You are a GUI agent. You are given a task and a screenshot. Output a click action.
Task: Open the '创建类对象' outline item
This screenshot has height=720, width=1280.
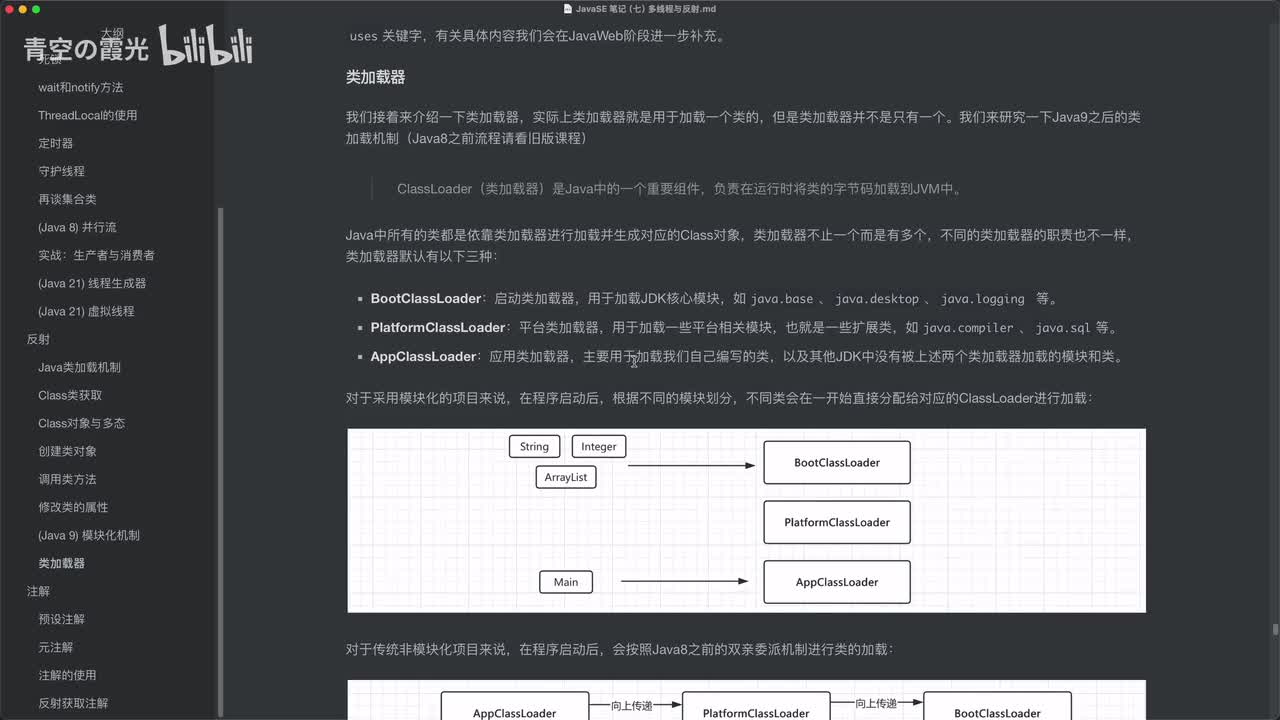tap(68, 451)
